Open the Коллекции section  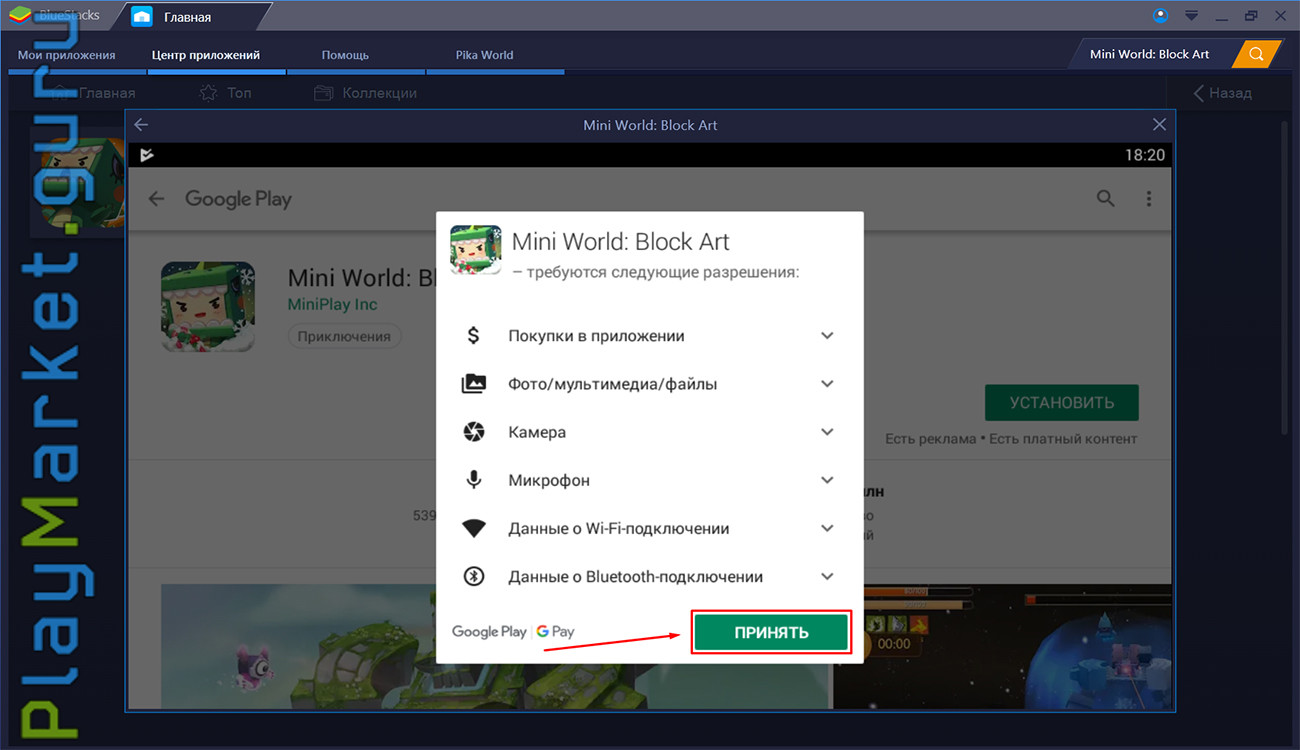[x=365, y=93]
